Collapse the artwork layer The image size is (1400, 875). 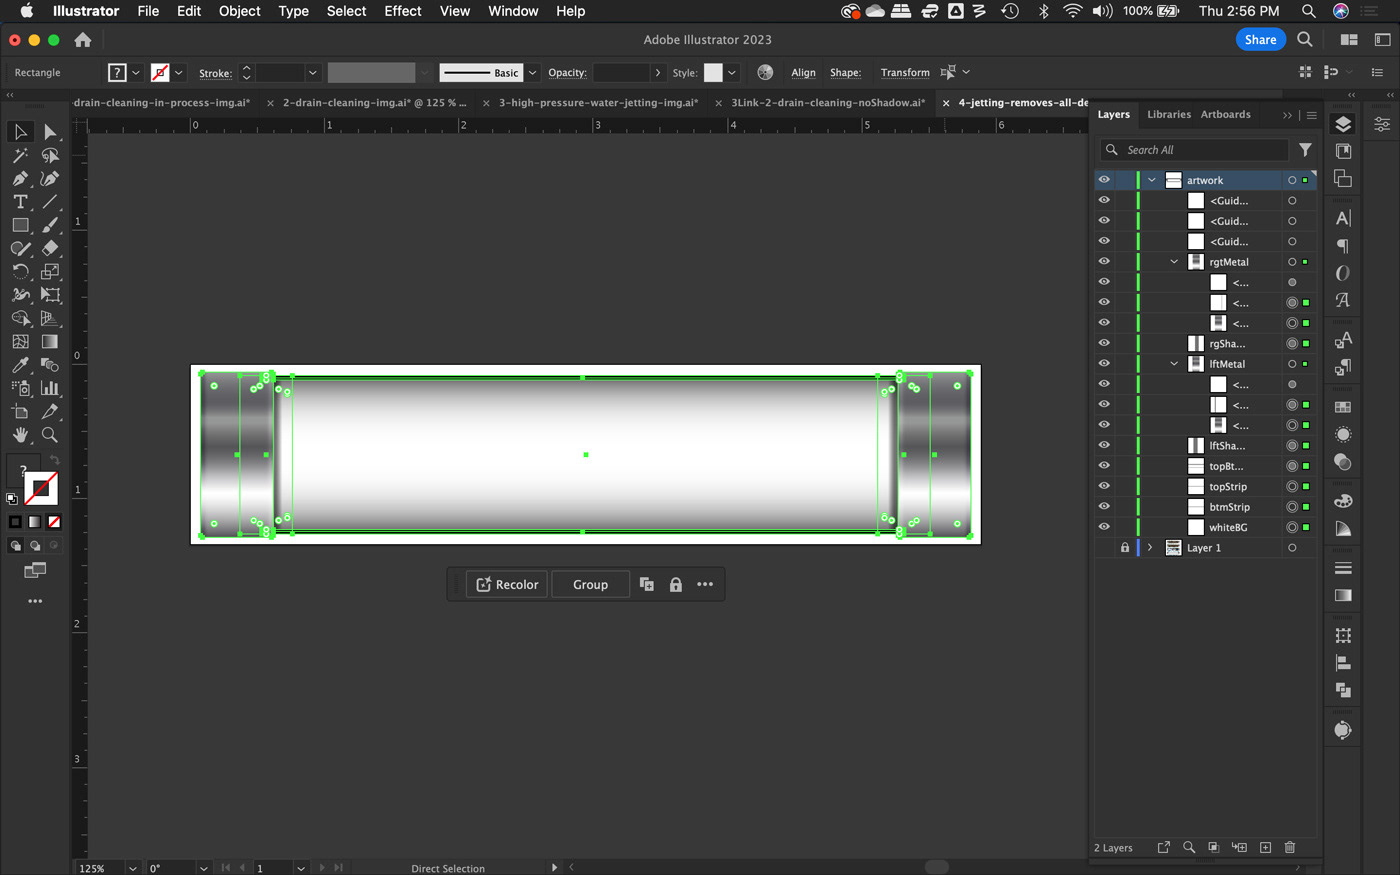(1151, 180)
